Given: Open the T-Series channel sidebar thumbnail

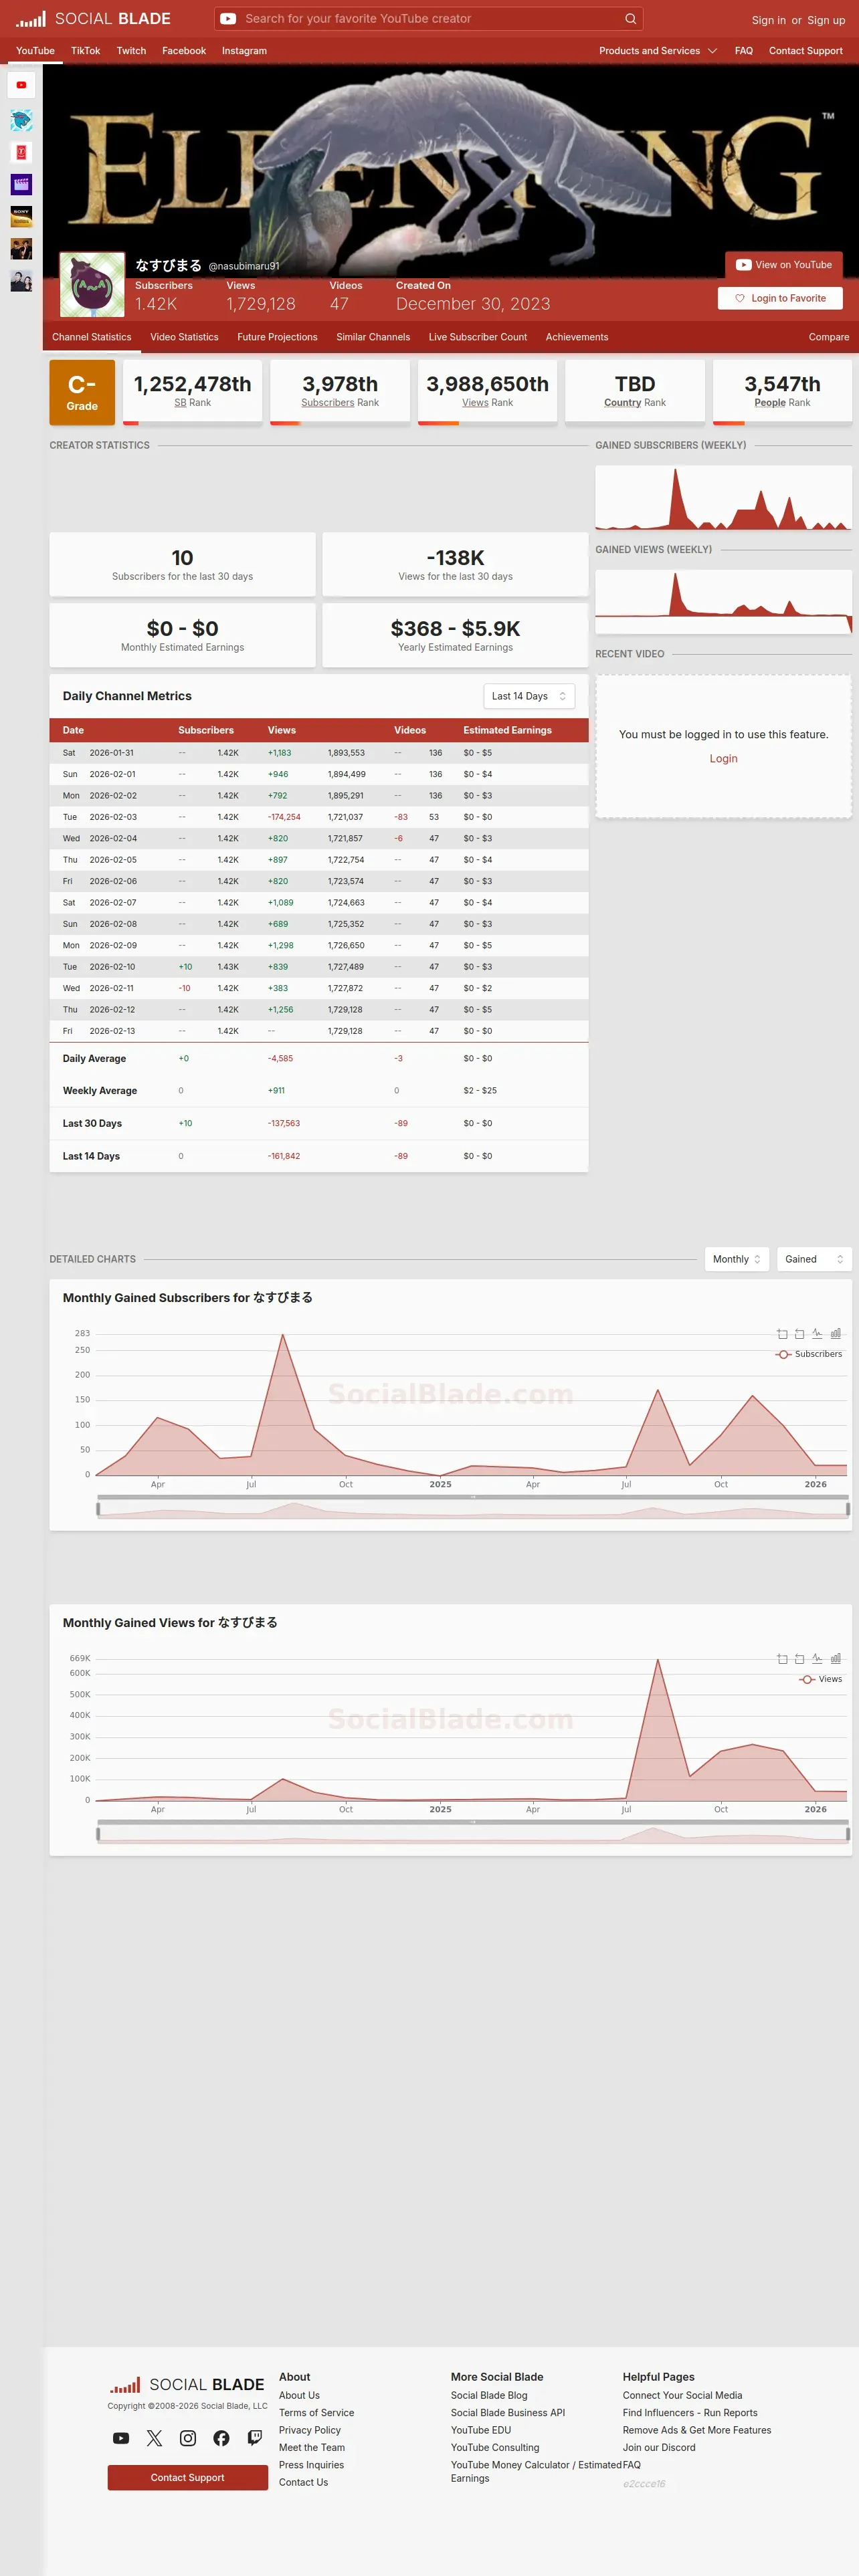Looking at the screenshot, I should click(21, 153).
